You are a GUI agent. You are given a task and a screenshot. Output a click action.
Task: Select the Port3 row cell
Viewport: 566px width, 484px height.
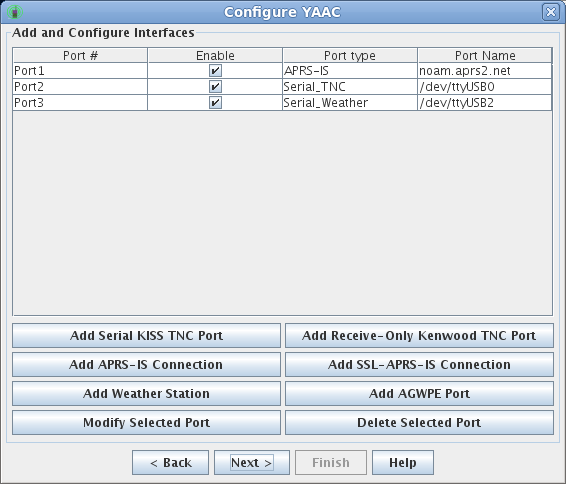80,103
